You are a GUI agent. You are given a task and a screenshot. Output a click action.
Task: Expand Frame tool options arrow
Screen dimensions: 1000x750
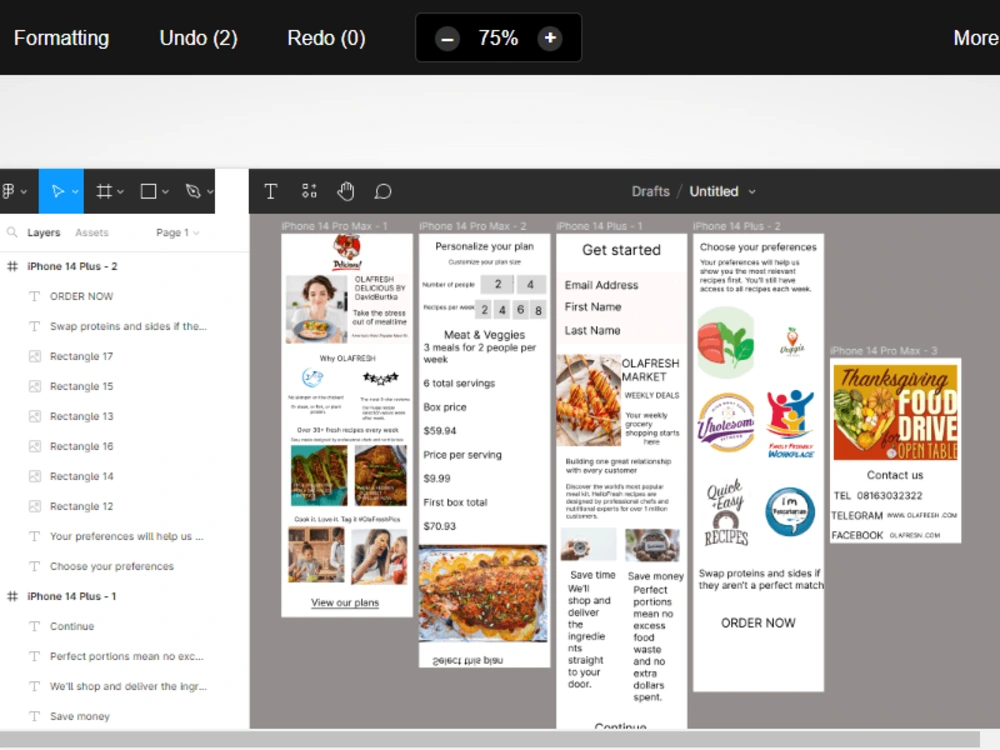pos(120,191)
